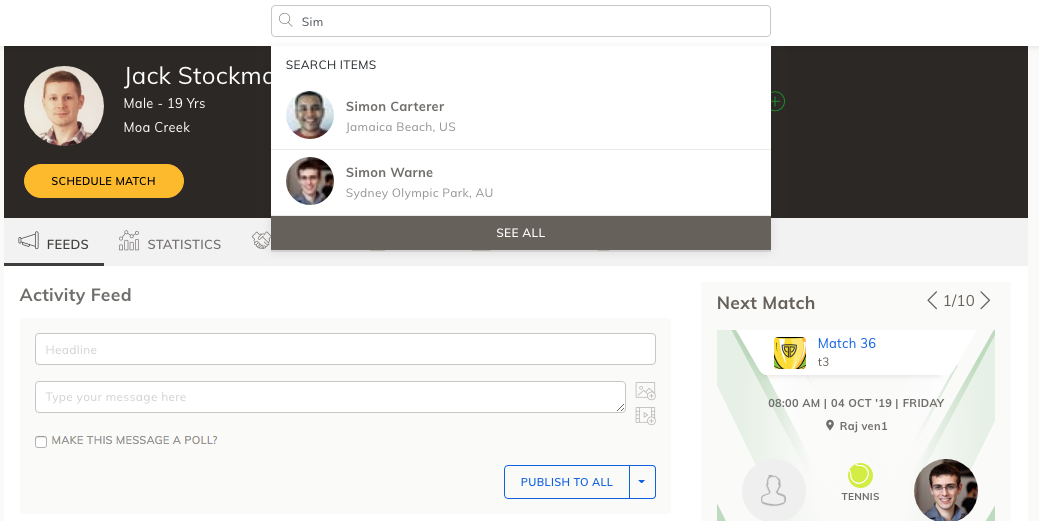
Task: Click the tournament trophy icon for Match 36
Action: [x=790, y=353]
